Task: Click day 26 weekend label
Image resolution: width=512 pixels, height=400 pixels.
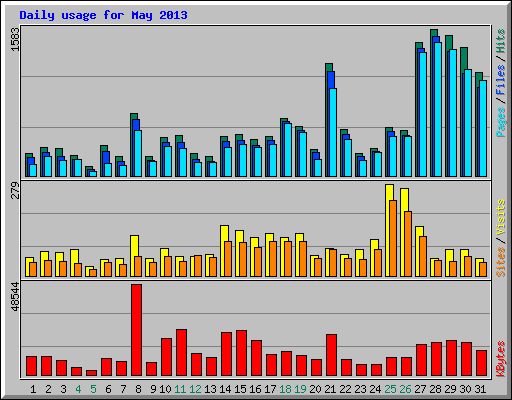Action: pos(405,389)
